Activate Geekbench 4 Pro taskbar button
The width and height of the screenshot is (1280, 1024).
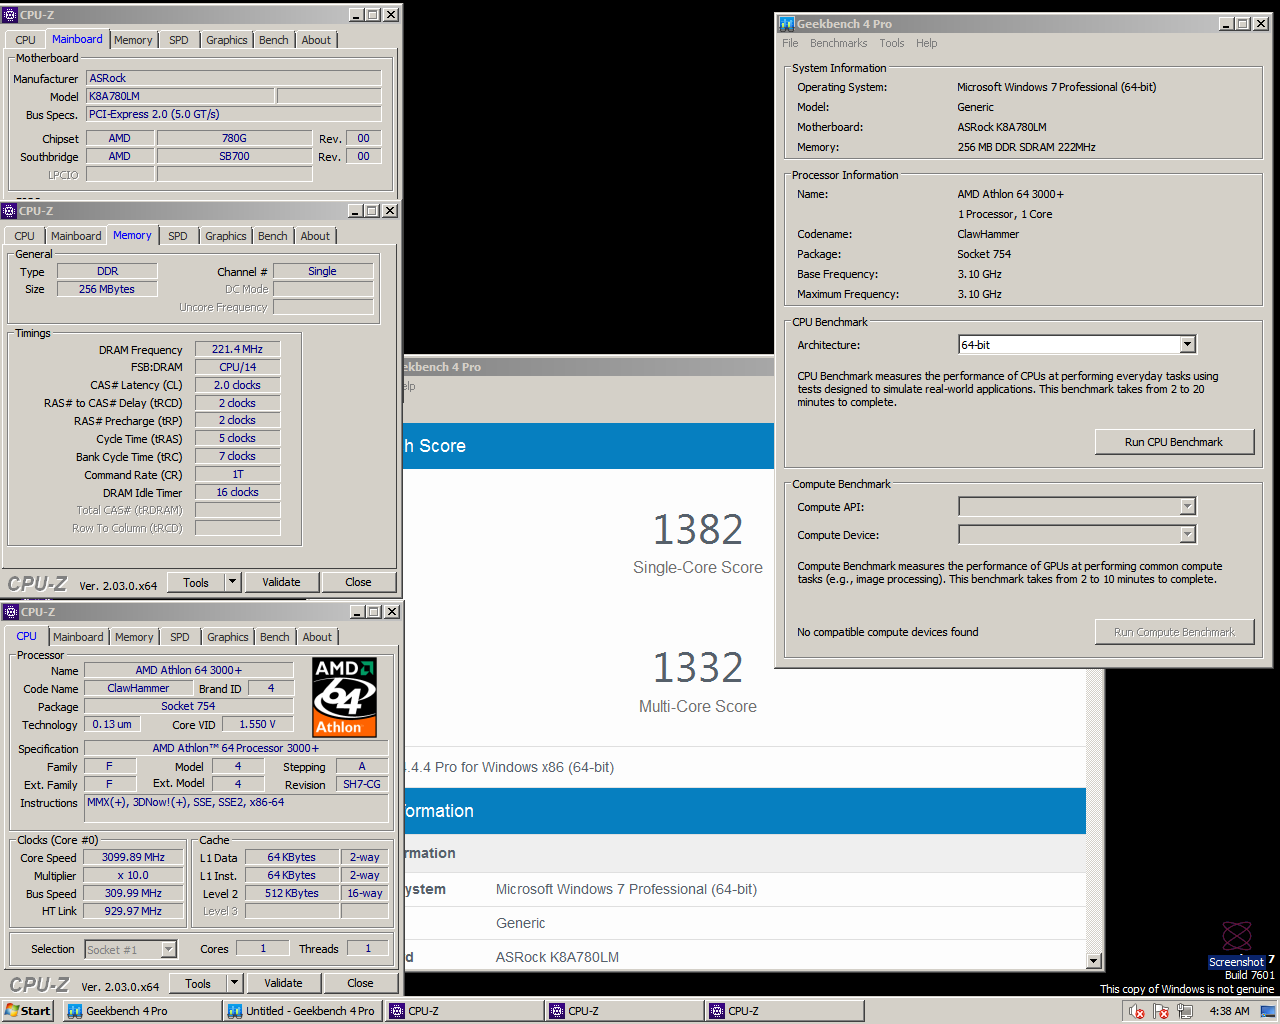[142, 1011]
